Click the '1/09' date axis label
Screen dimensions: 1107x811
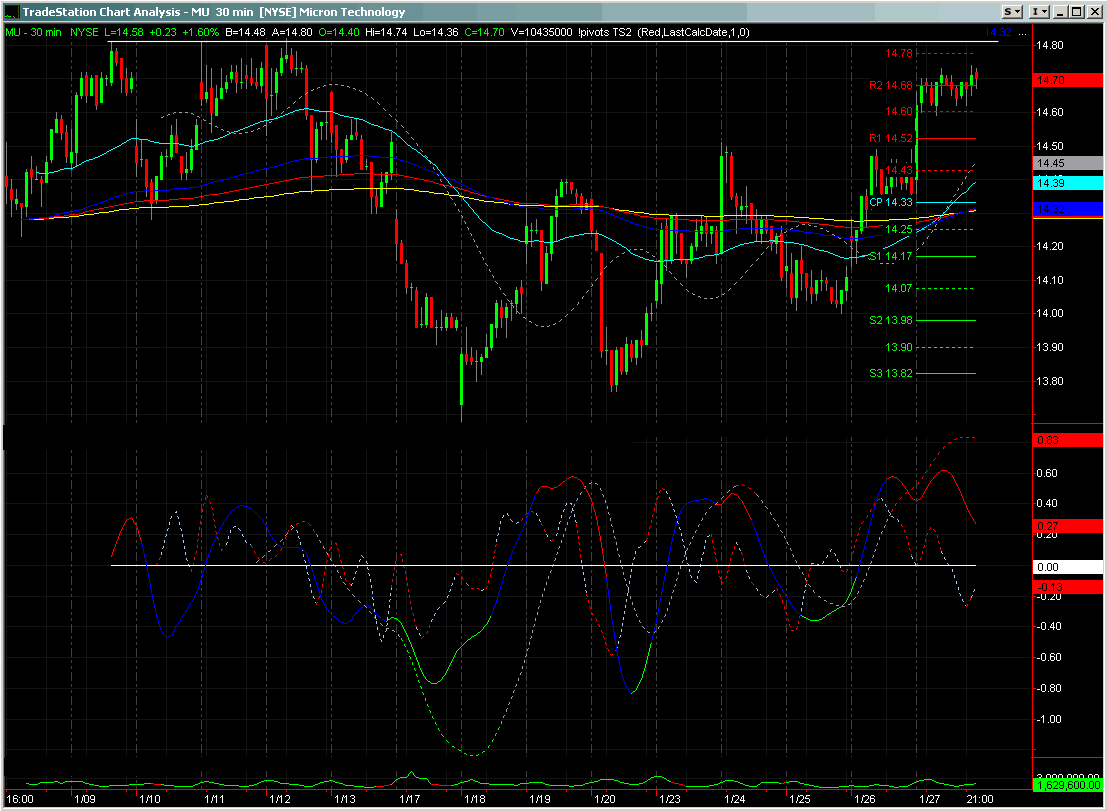(x=85, y=799)
